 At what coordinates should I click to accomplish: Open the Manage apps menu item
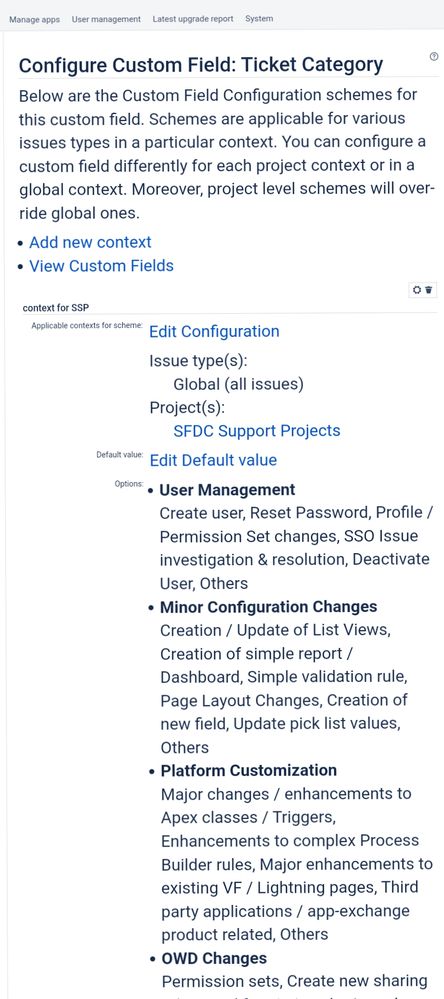pos(34,19)
